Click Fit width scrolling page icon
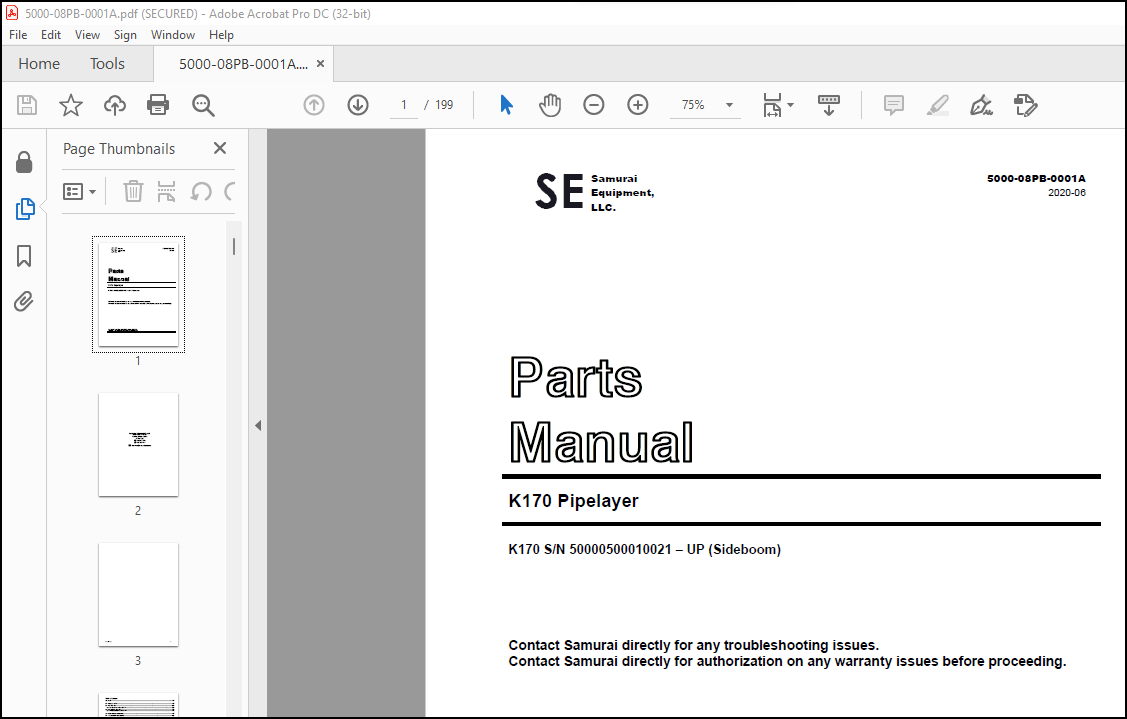Screen dimensions: 1127x719 tap(772, 105)
